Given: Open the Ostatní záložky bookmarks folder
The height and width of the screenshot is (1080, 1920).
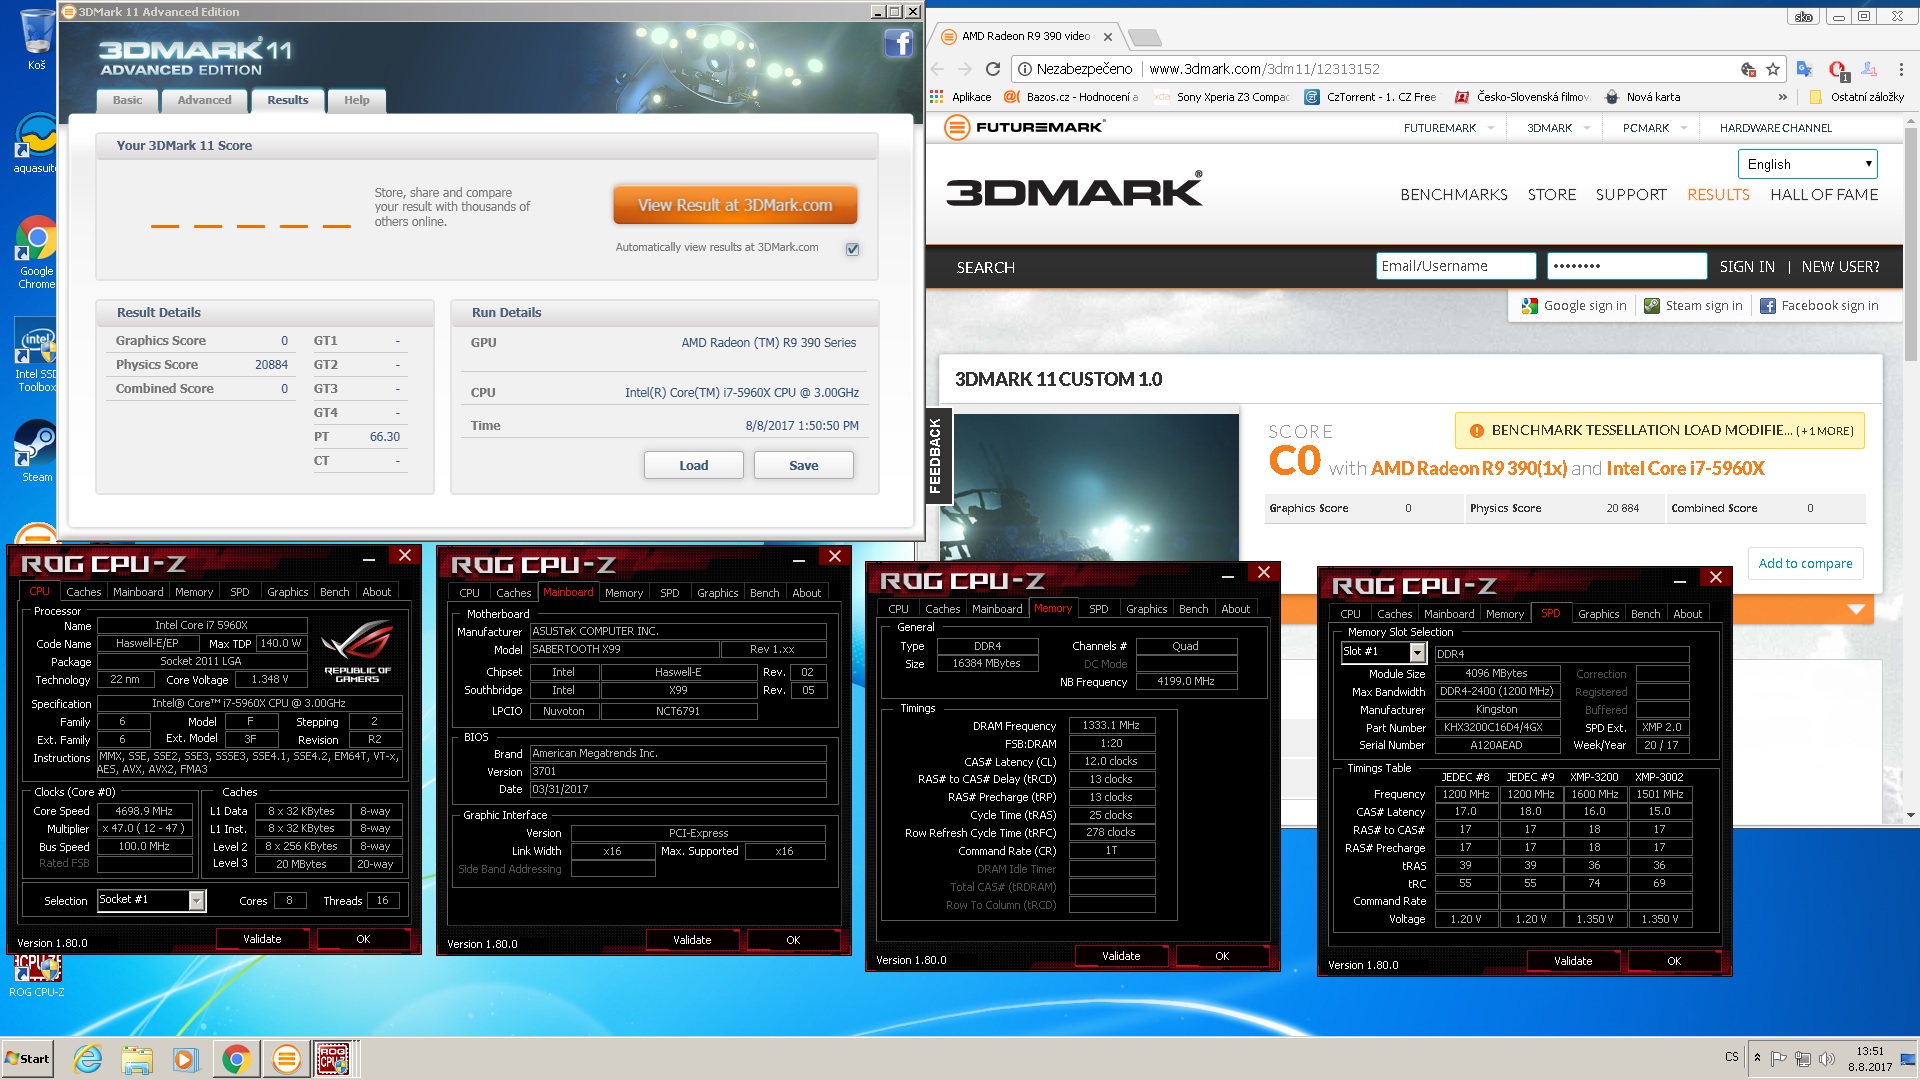Looking at the screenshot, I should coord(1857,97).
